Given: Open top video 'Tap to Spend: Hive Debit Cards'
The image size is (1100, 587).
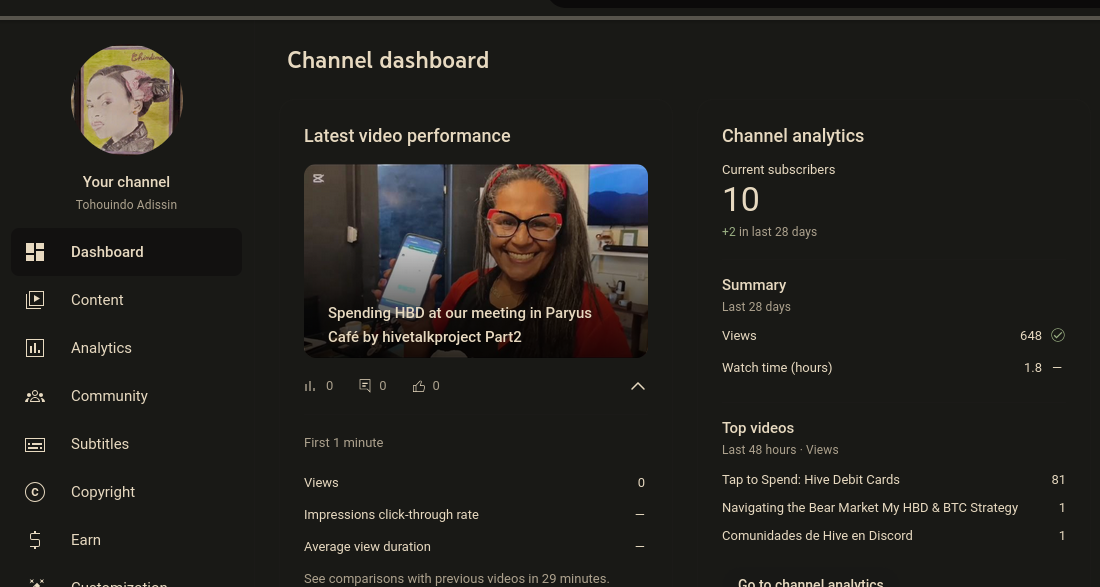Looking at the screenshot, I should (x=810, y=480).
